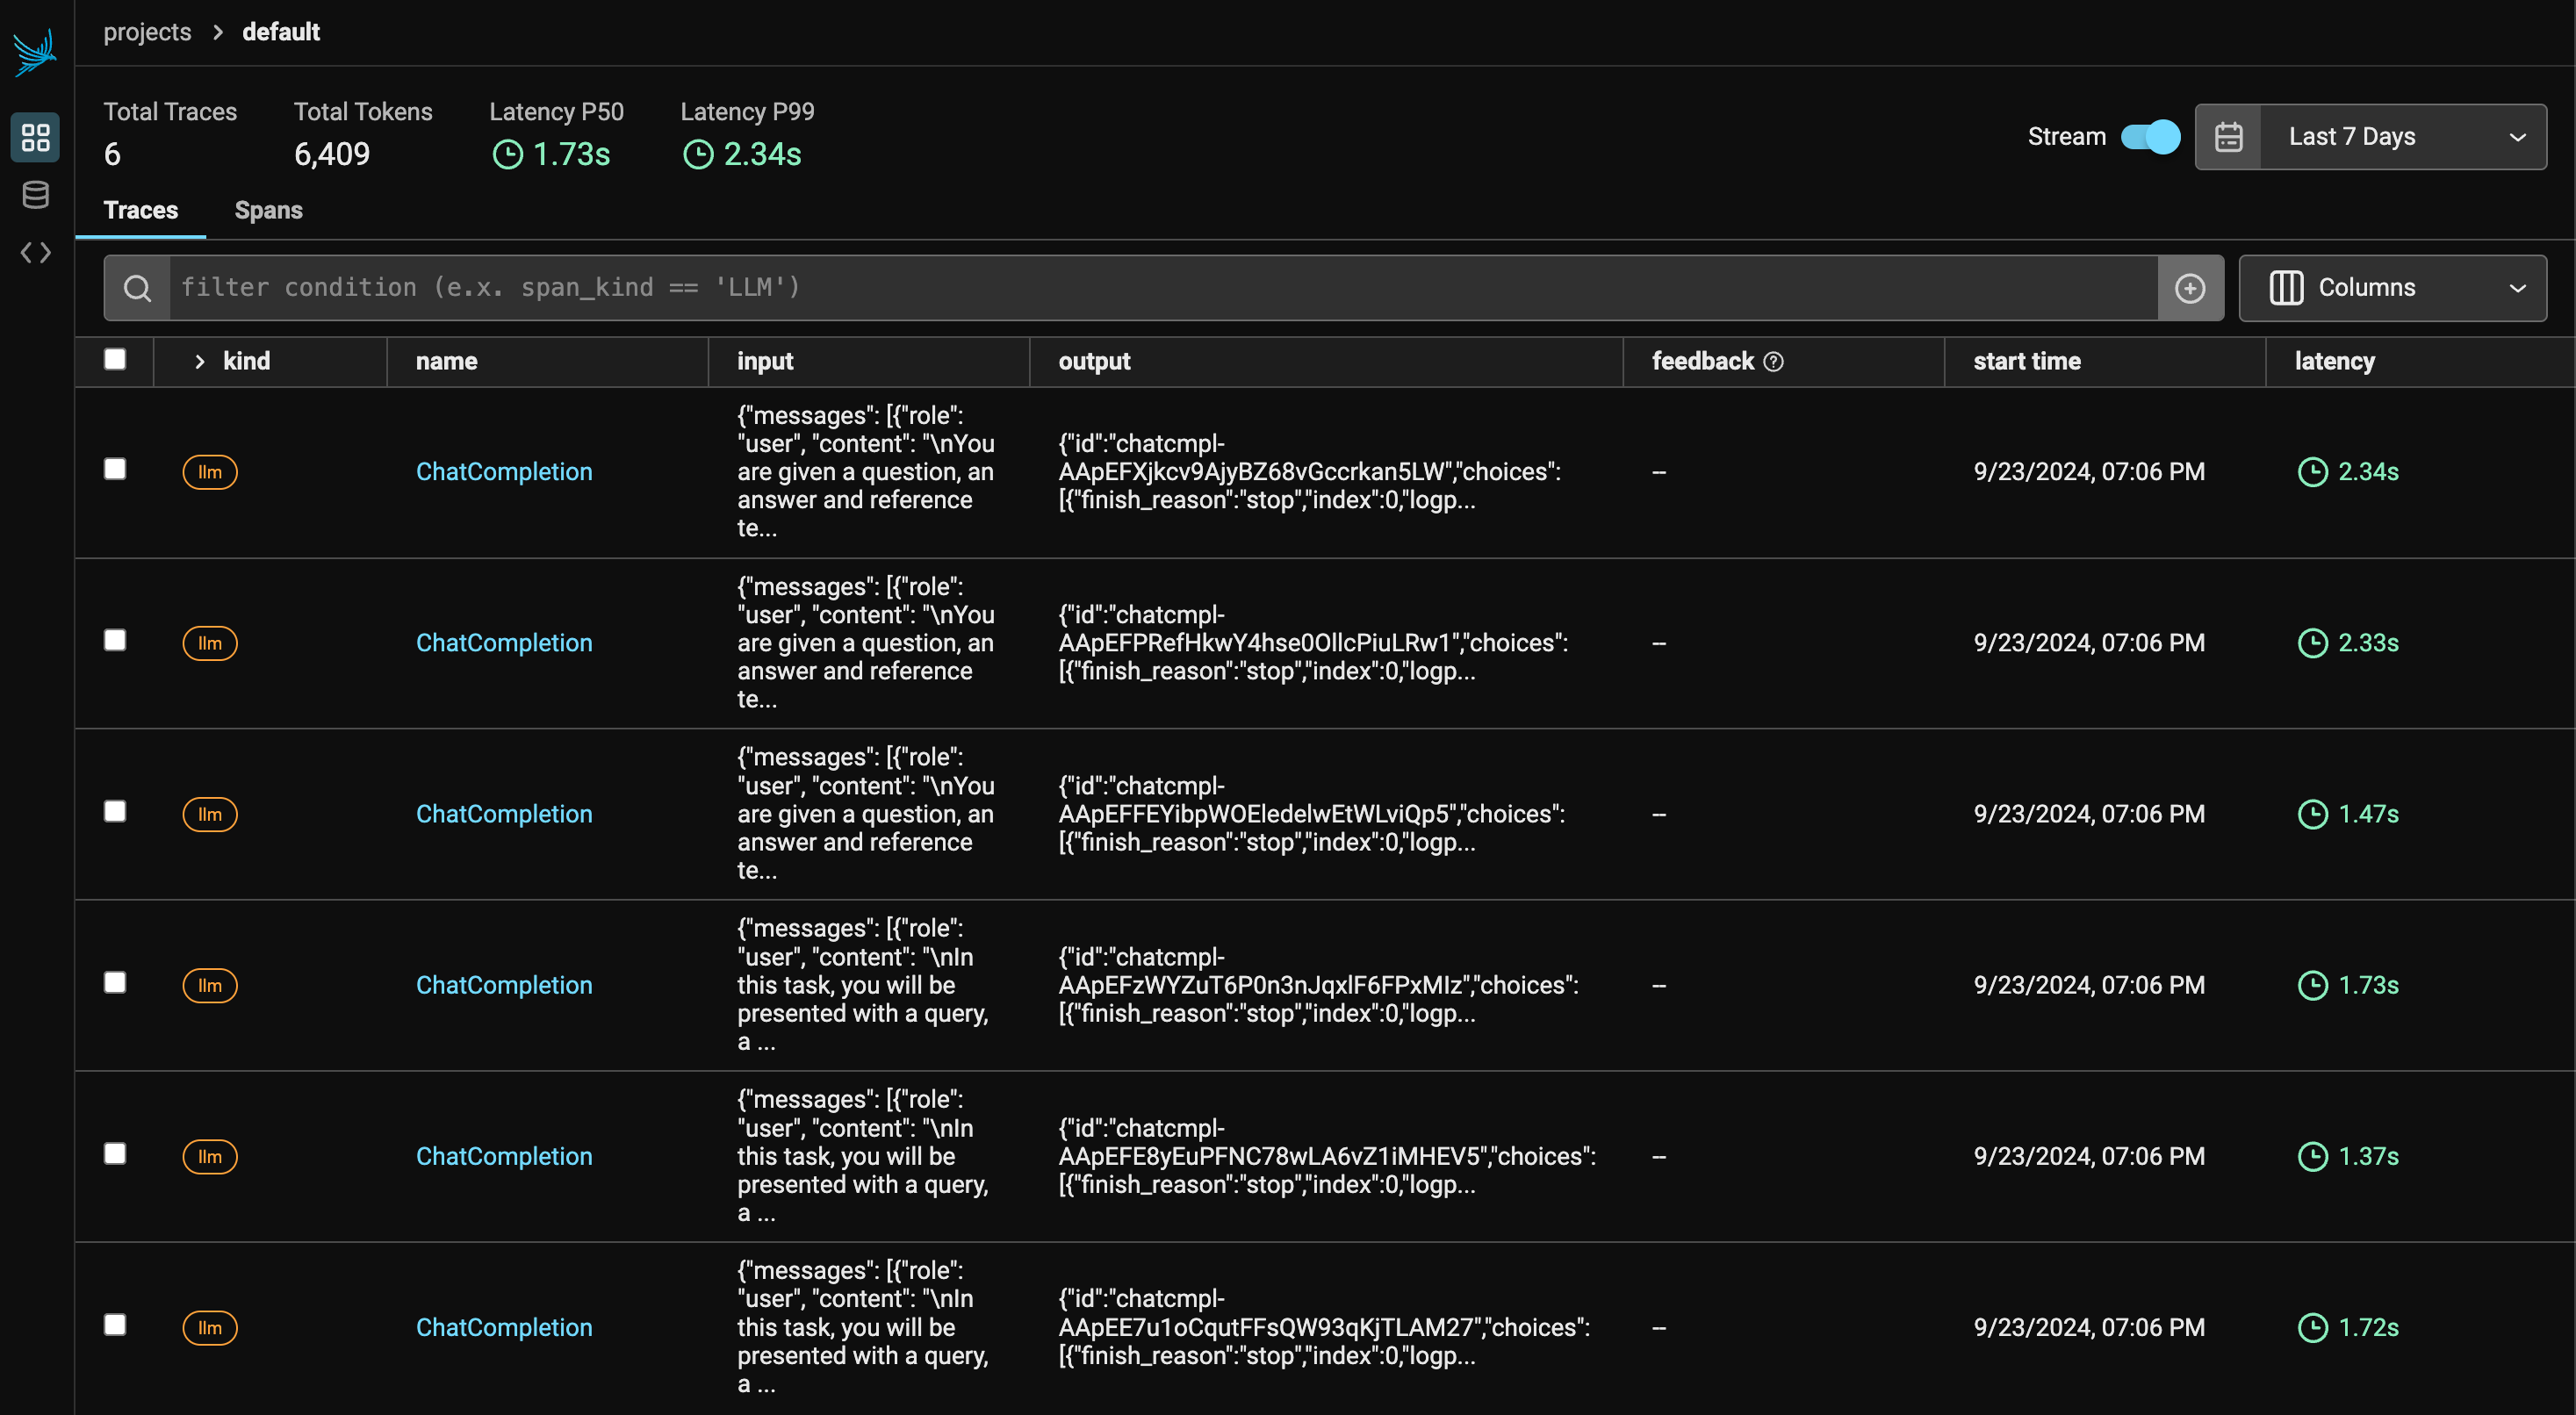Open the ChatCompletion link with 1.47s latency
The height and width of the screenshot is (1415, 2576).
pos(504,814)
